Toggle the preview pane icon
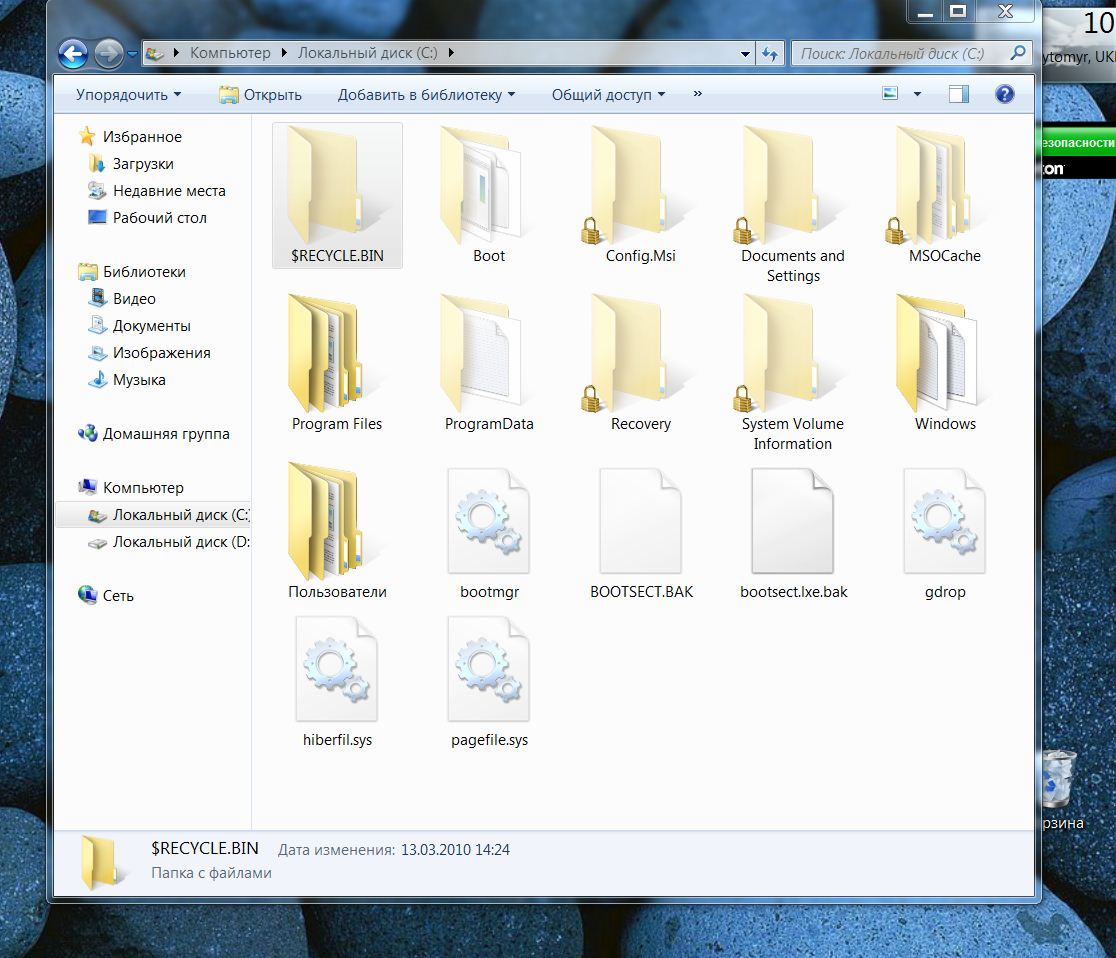The width and height of the screenshot is (1116, 958). 959,95
